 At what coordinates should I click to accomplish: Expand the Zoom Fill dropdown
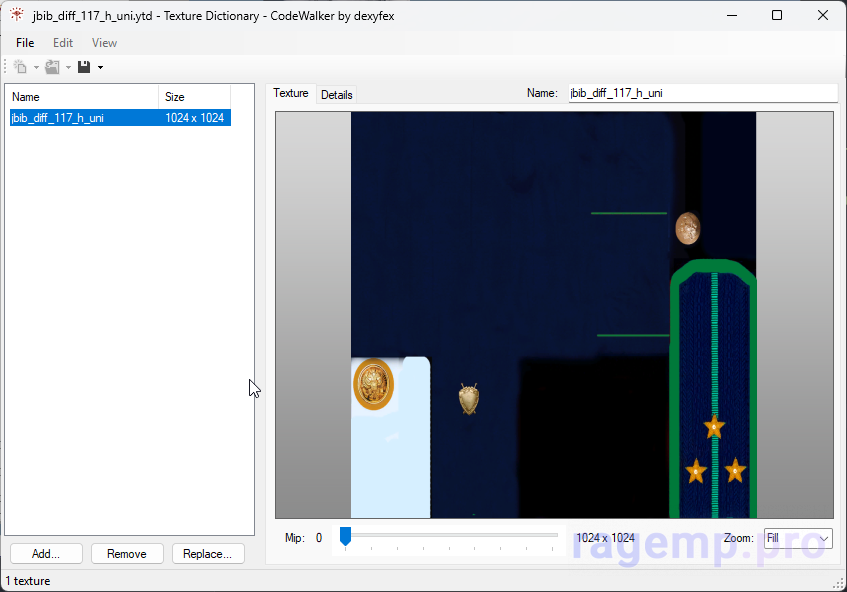798,538
